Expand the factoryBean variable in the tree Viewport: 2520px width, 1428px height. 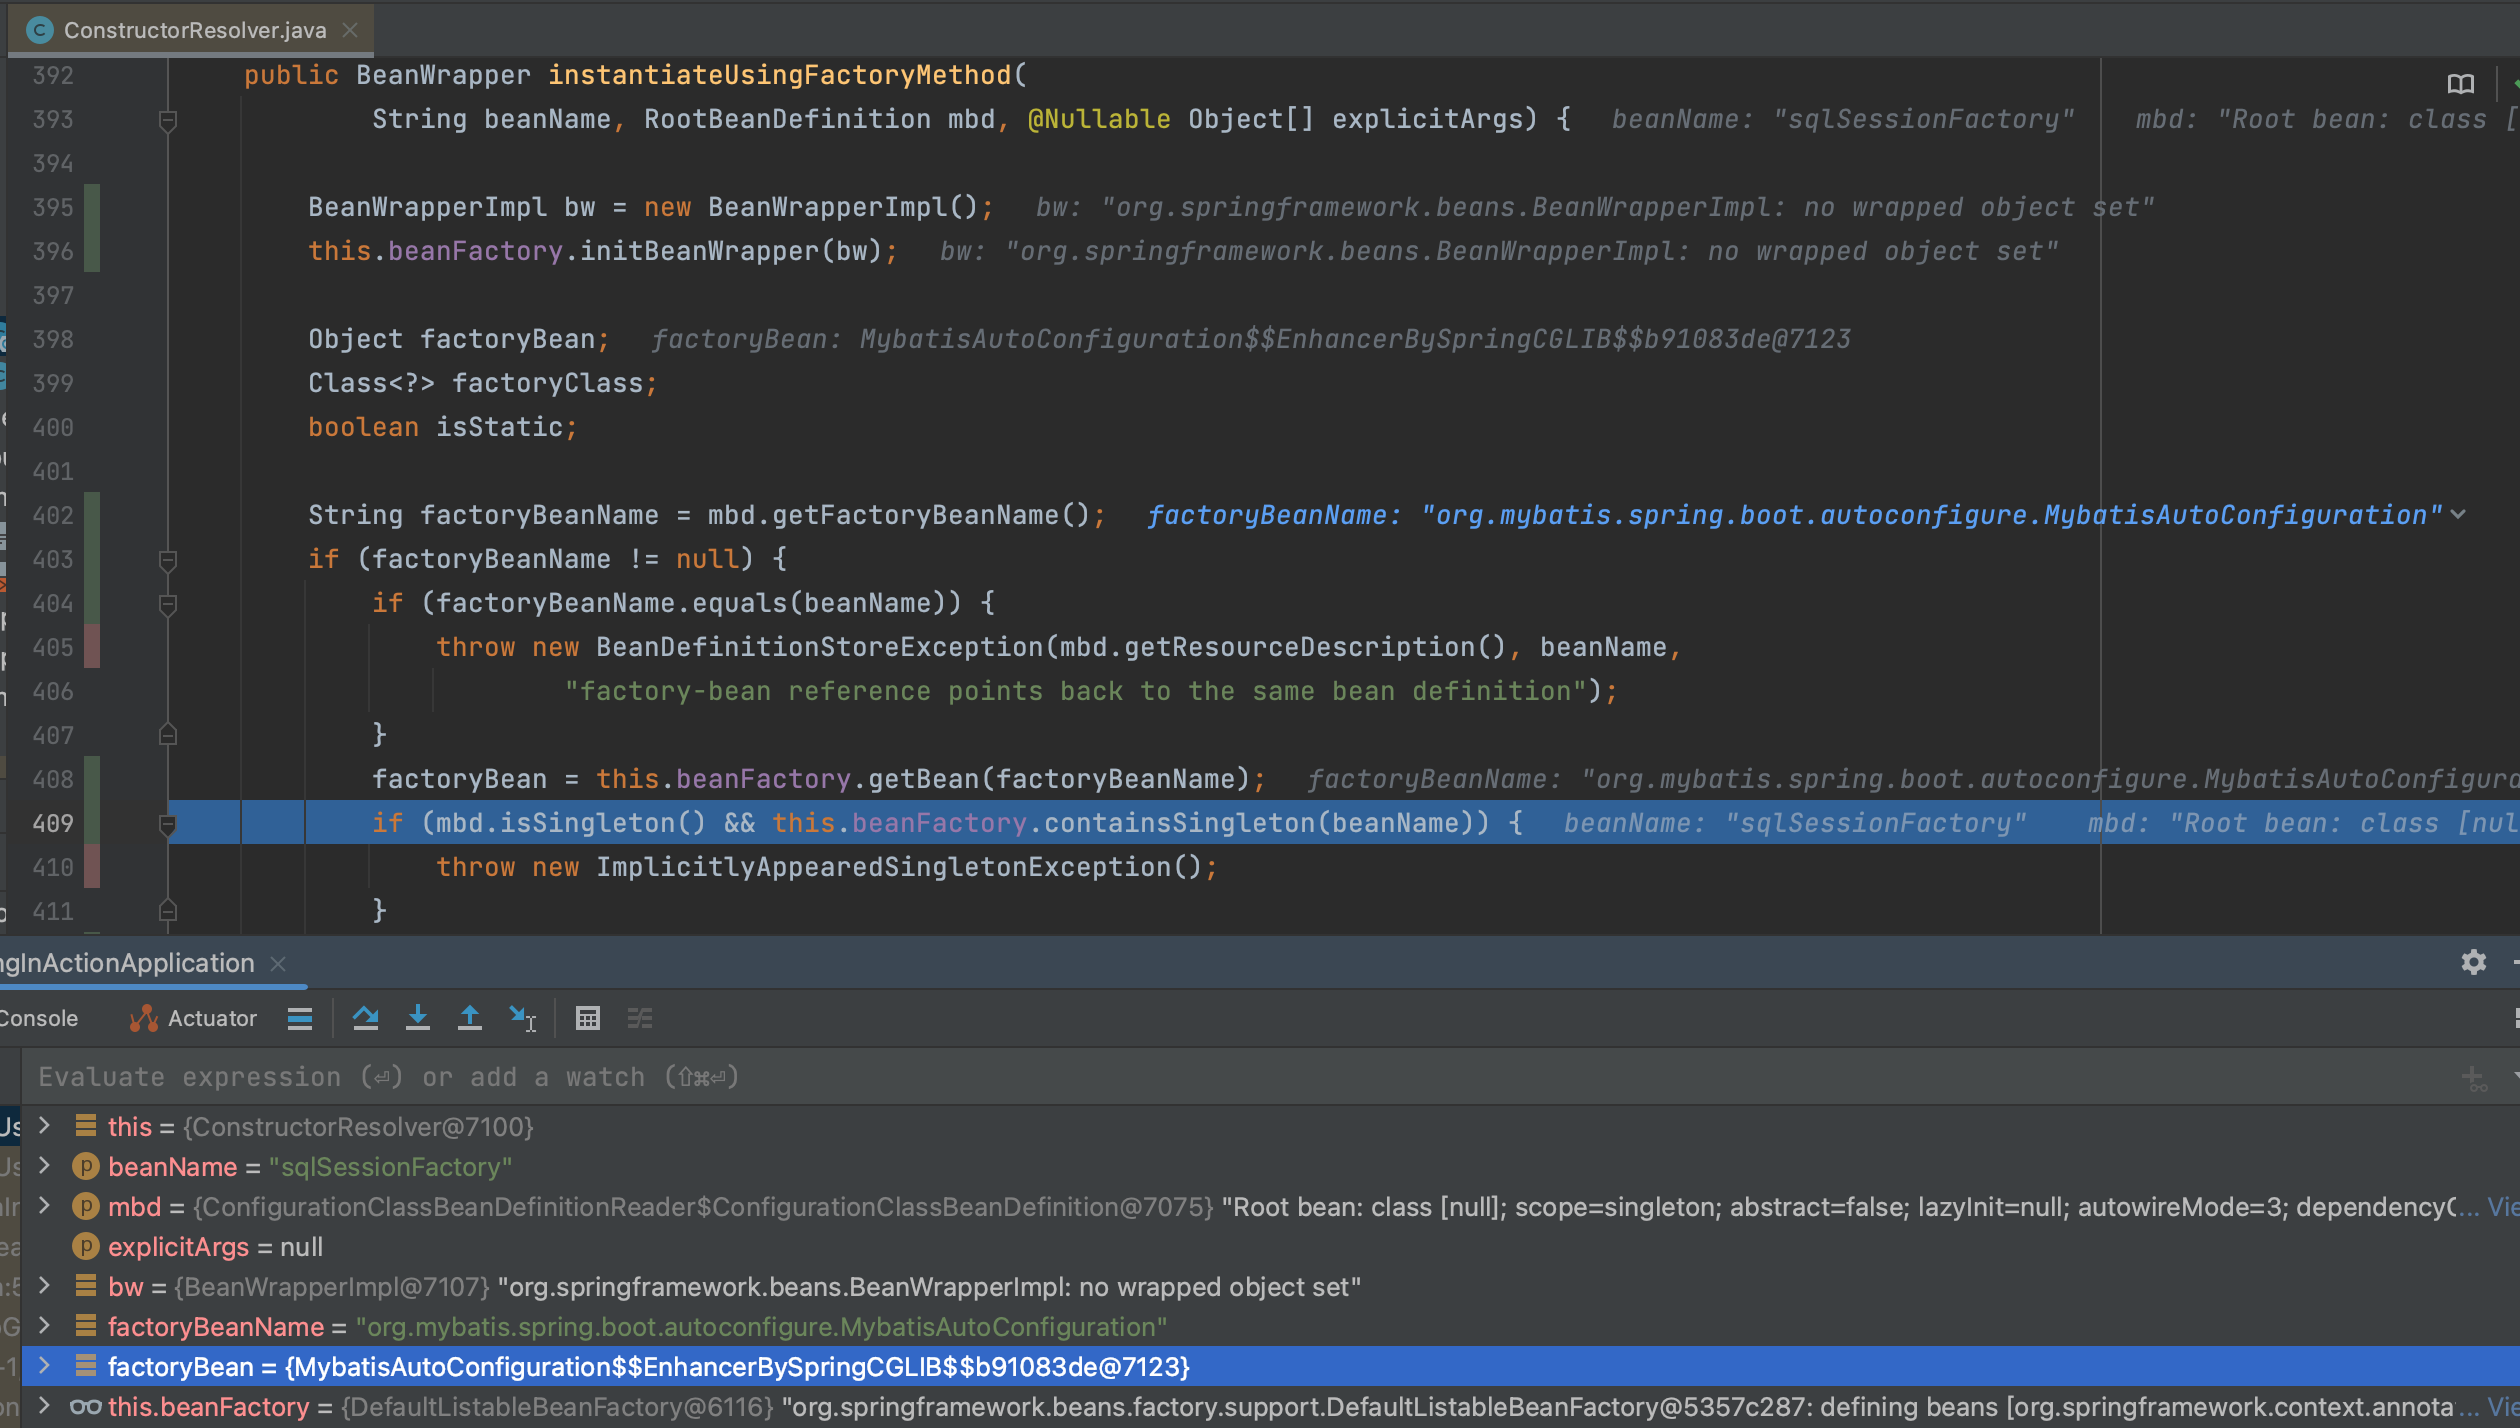coord(44,1366)
